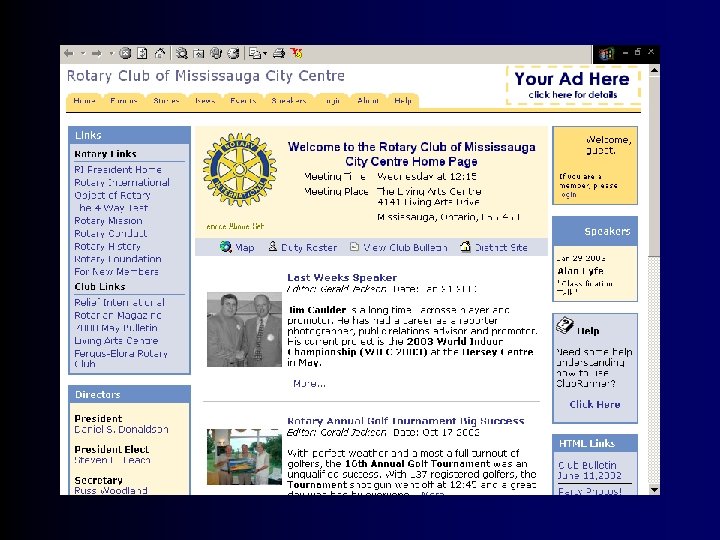Open Club Bulletin June 11 link
The height and width of the screenshot is (540, 720).
[x=589, y=470]
